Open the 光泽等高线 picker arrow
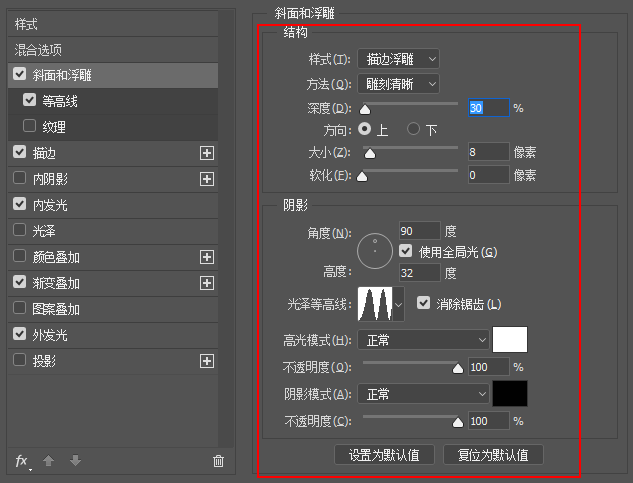 point(398,304)
